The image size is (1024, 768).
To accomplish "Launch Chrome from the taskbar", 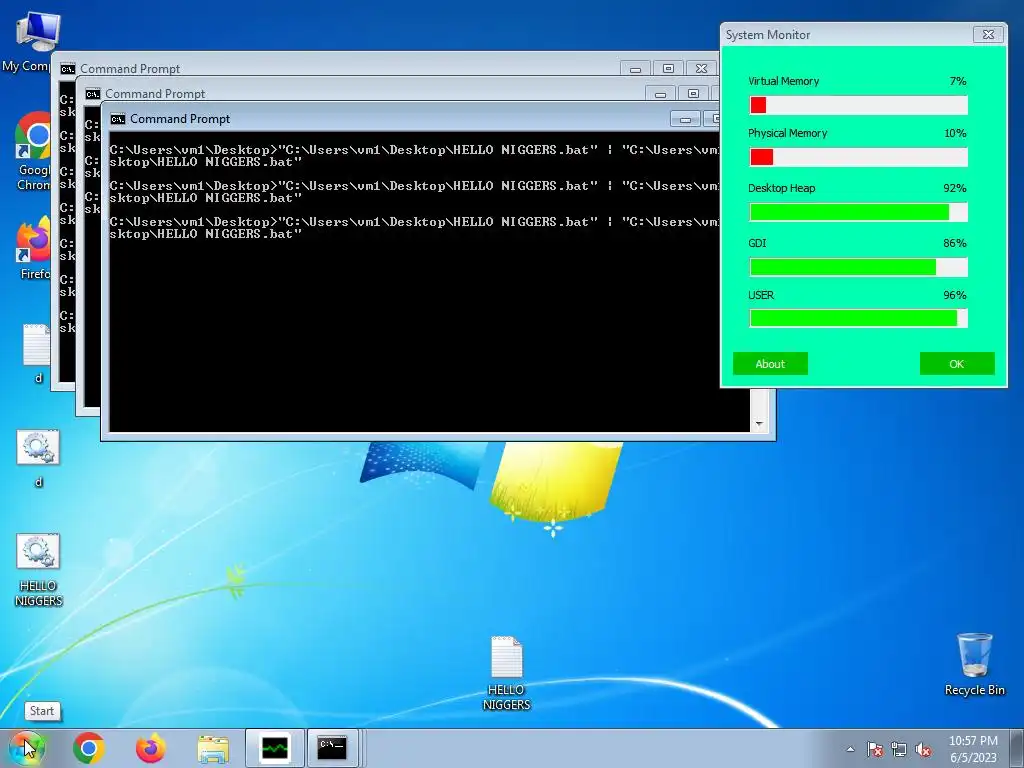I will (x=89, y=748).
